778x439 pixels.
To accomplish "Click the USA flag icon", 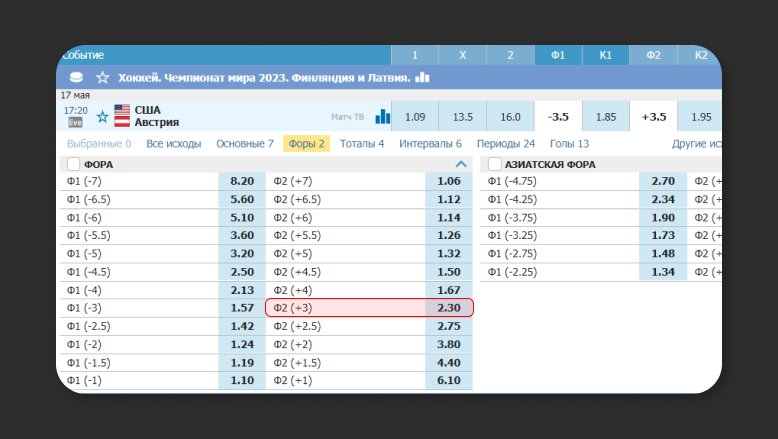I will [122, 110].
